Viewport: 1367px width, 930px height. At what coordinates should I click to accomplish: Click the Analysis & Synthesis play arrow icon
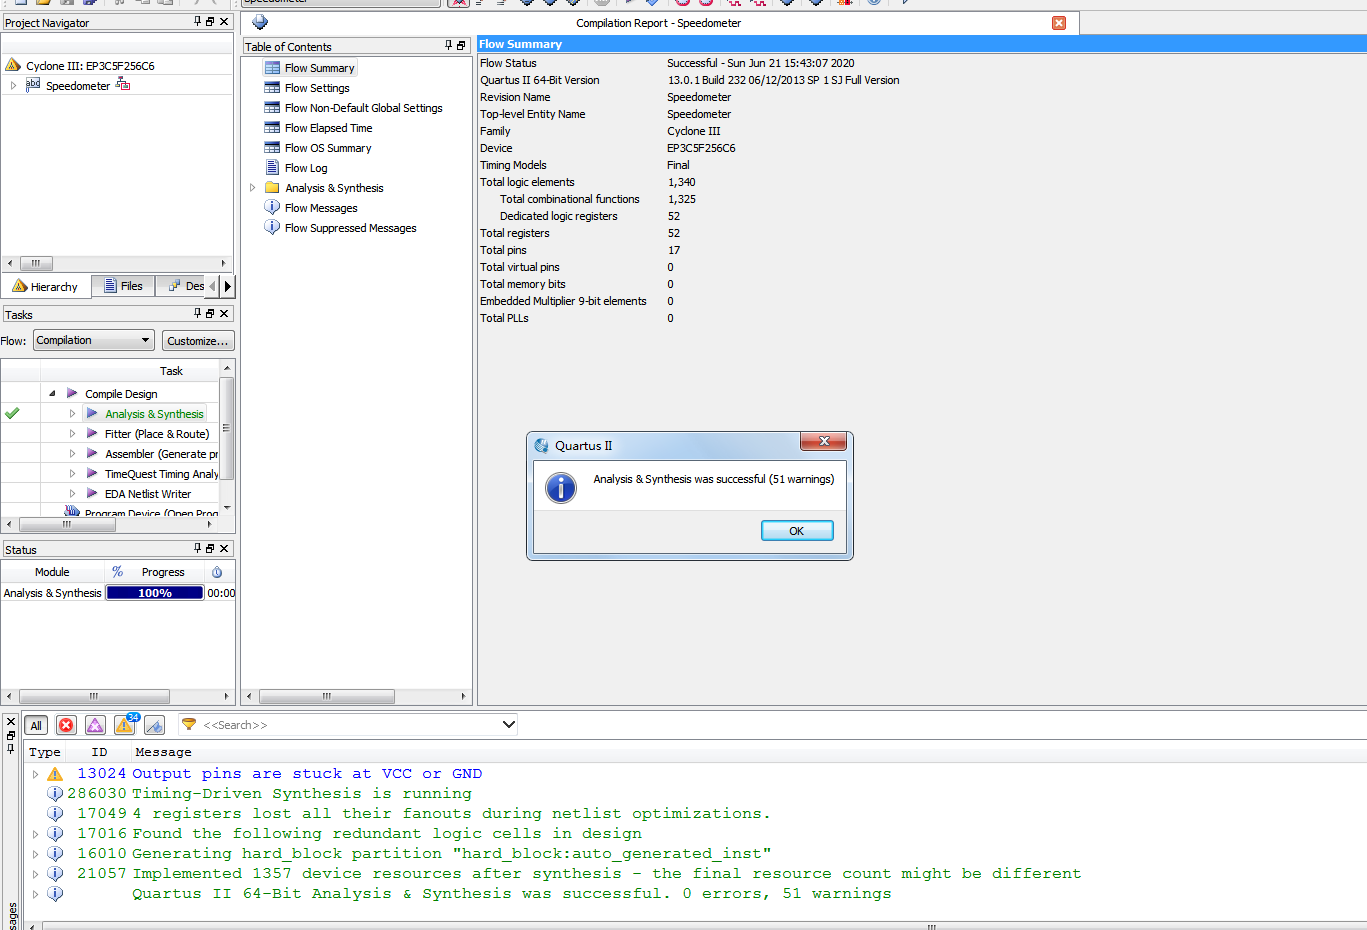pyautogui.click(x=92, y=413)
